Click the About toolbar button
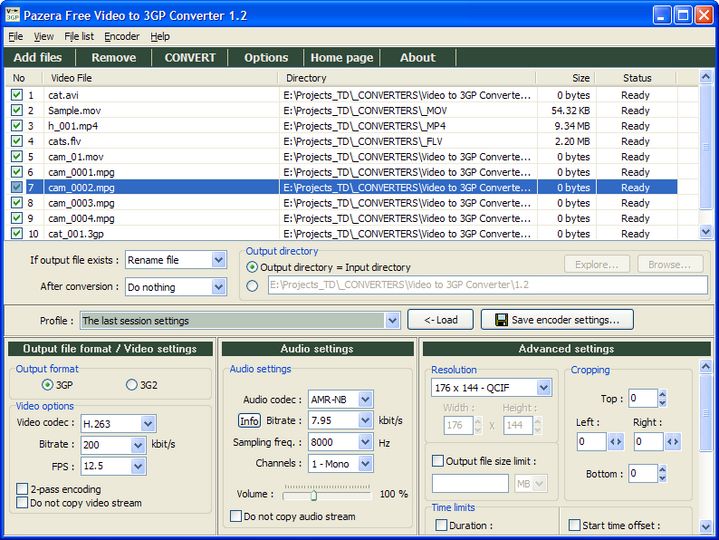The image size is (719, 540). (x=418, y=57)
